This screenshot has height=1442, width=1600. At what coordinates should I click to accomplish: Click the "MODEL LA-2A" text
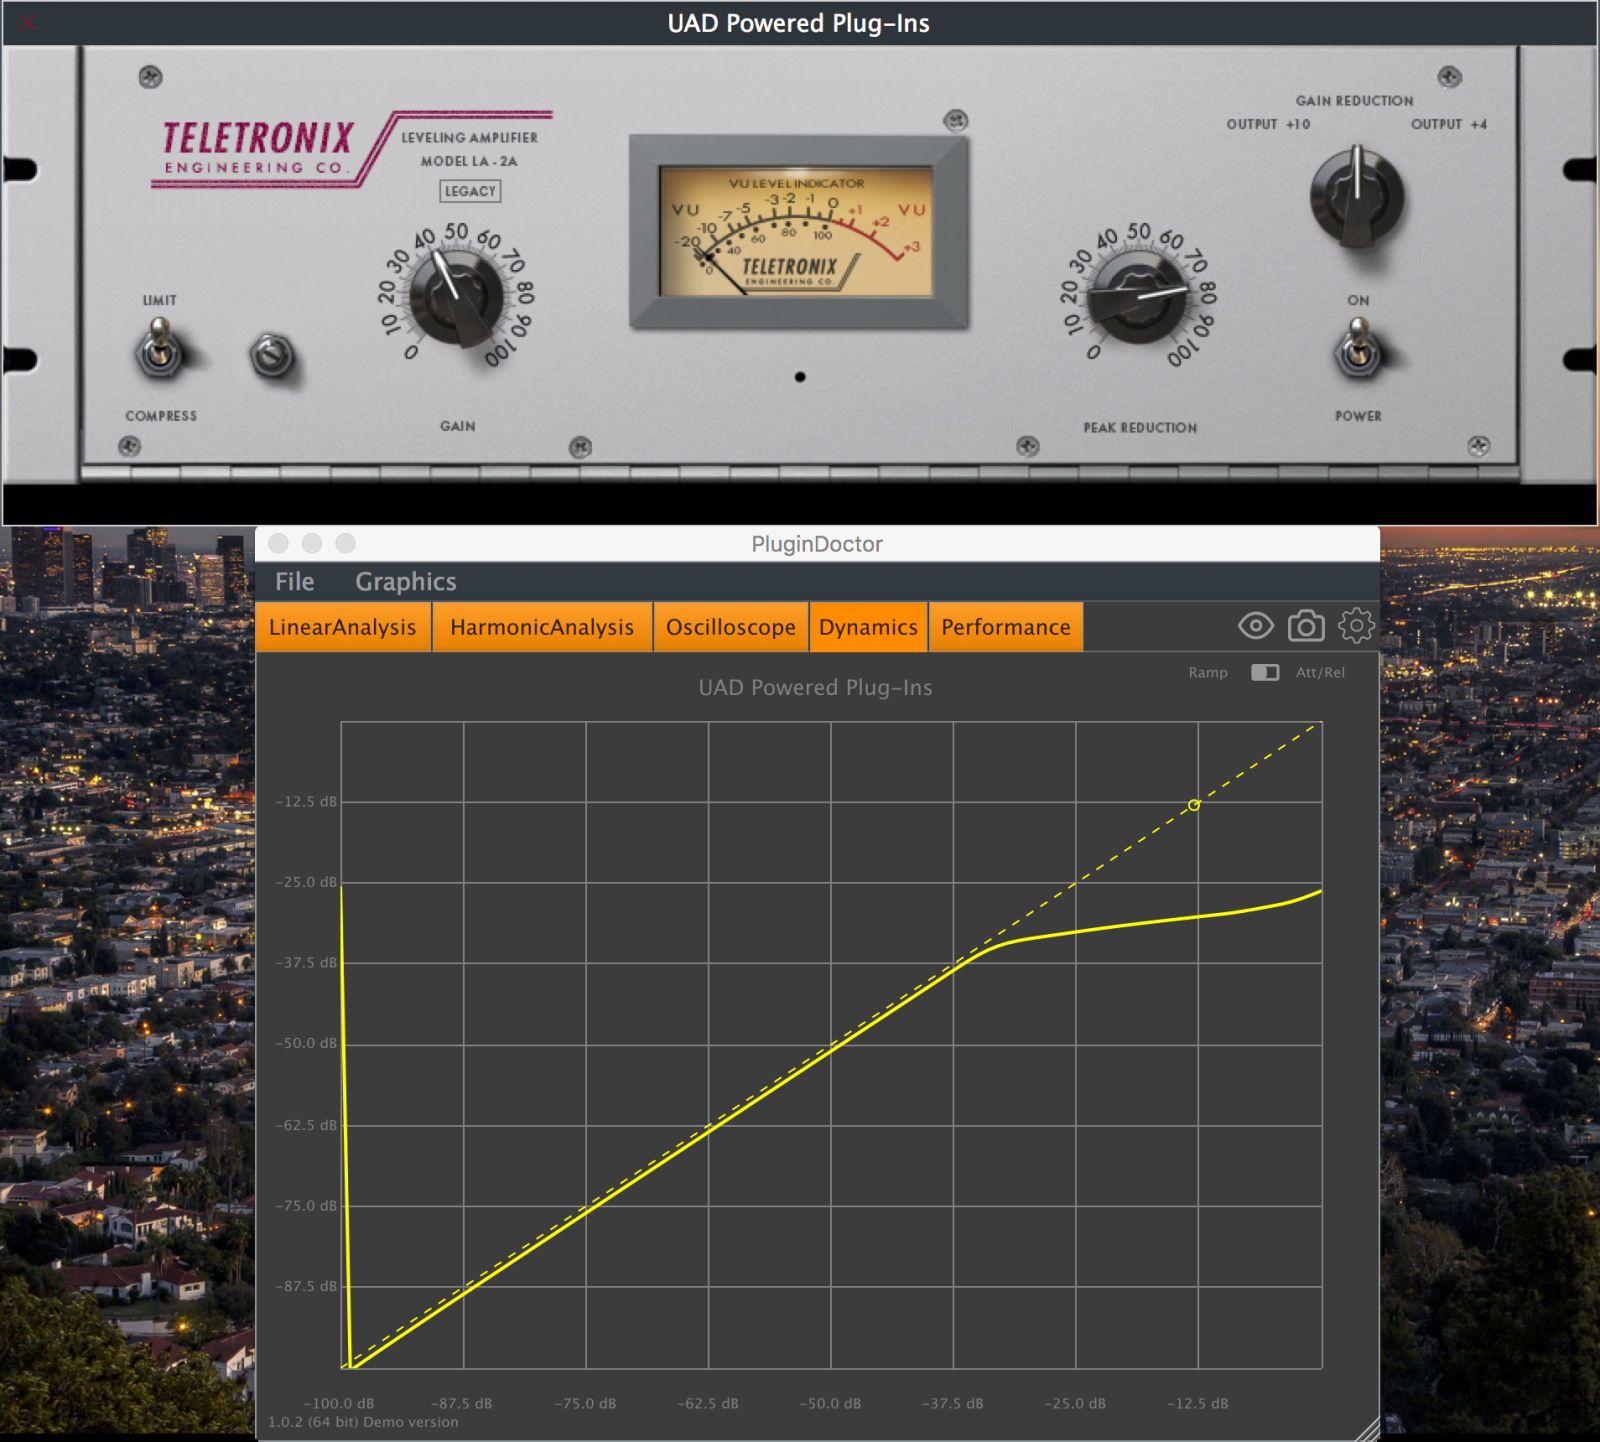point(469,161)
